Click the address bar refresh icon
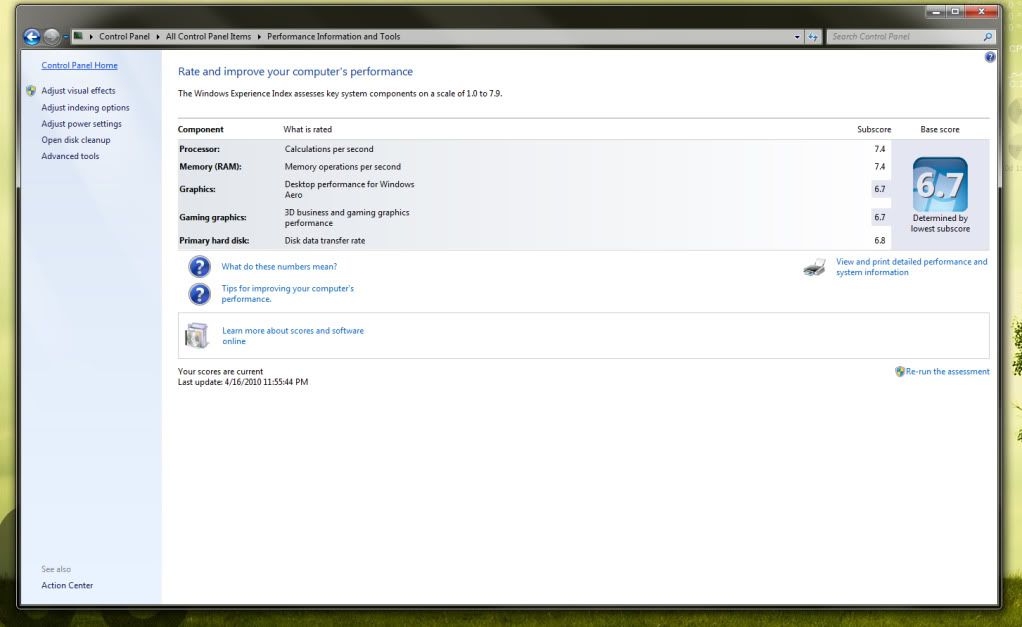The width and height of the screenshot is (1022, 627). click(x=813, y=37)
